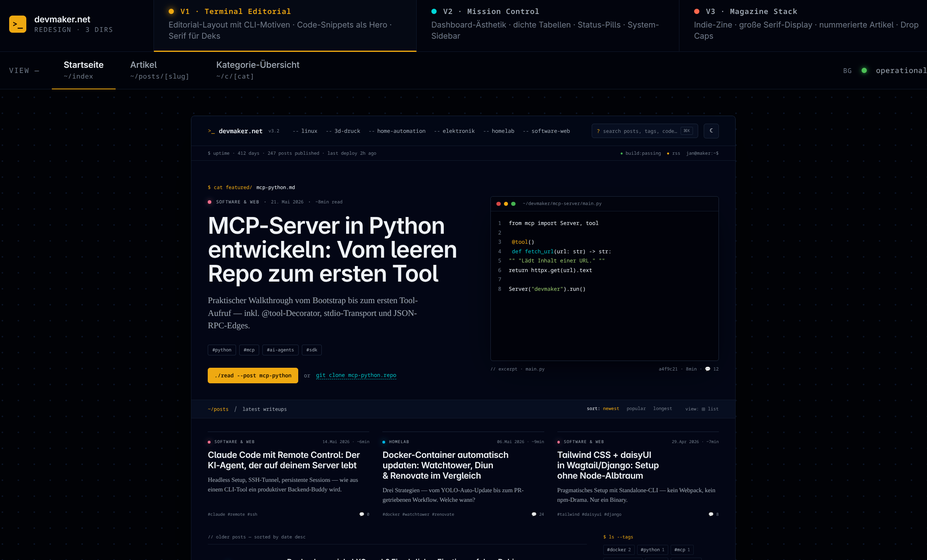This screenshot has height=560, width=927.
Task: Switch to V2 Mission Control design
Action: [547, 25]
